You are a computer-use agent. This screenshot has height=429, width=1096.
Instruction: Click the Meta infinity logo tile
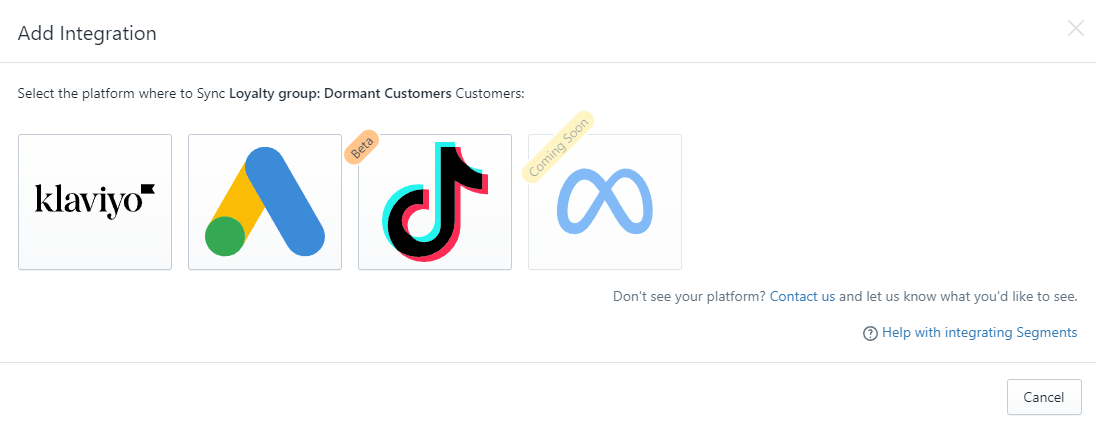tap(605, 202)
